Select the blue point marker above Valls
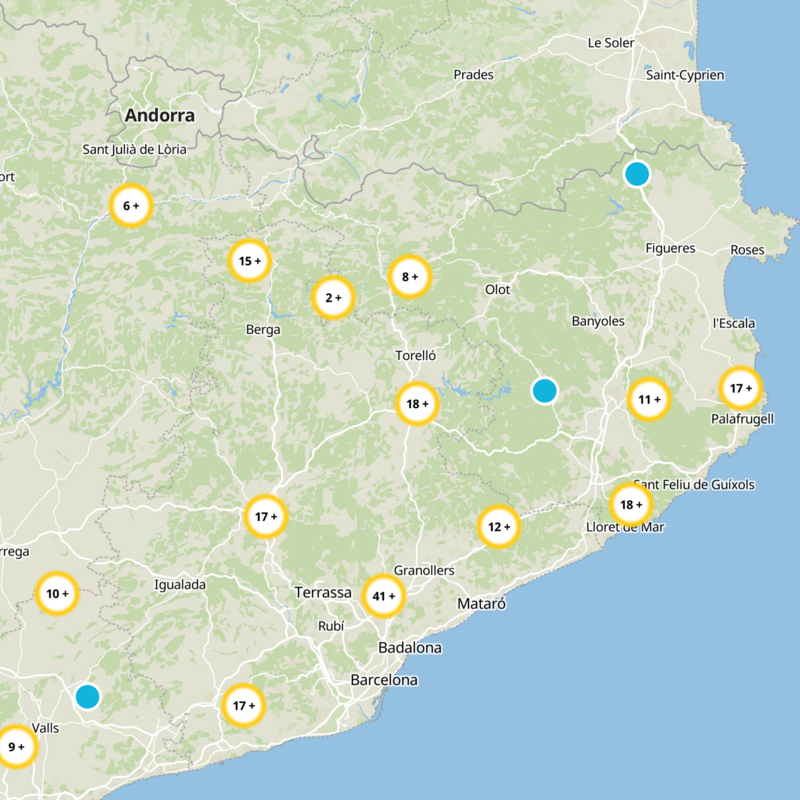The image size is (800, 800). 87,696
